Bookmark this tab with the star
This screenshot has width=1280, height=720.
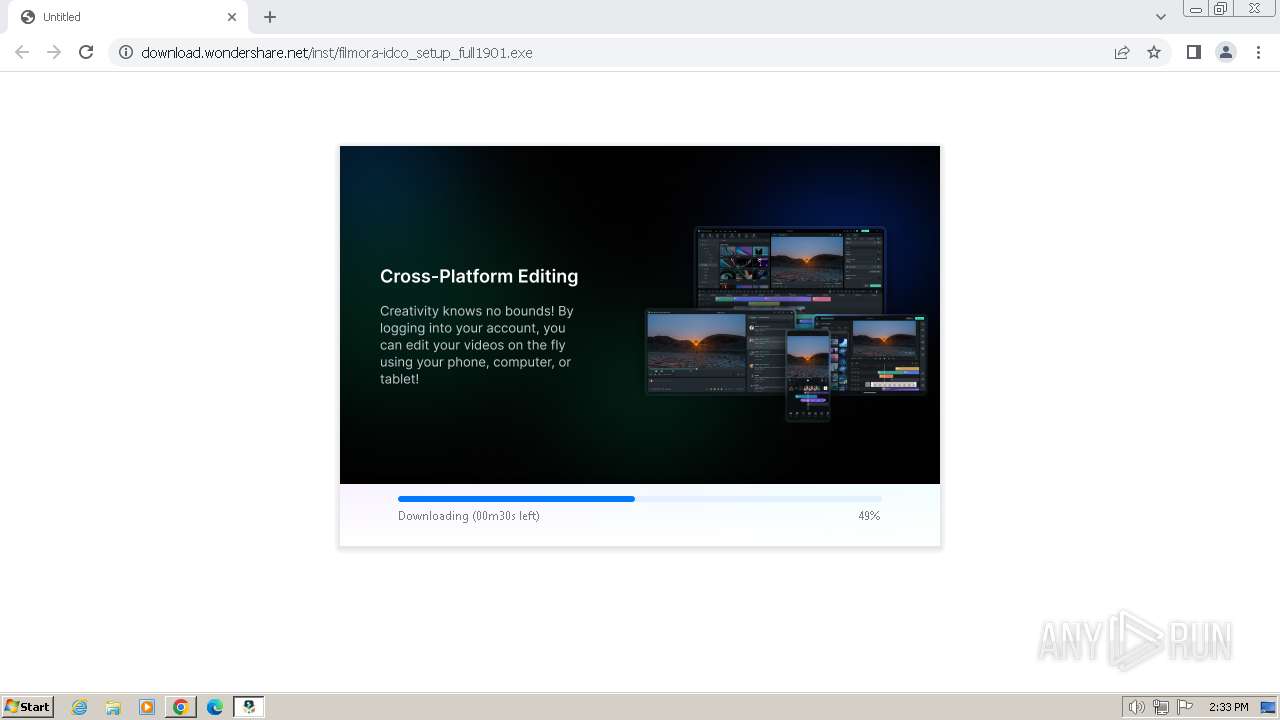[x=1154, y=52]
